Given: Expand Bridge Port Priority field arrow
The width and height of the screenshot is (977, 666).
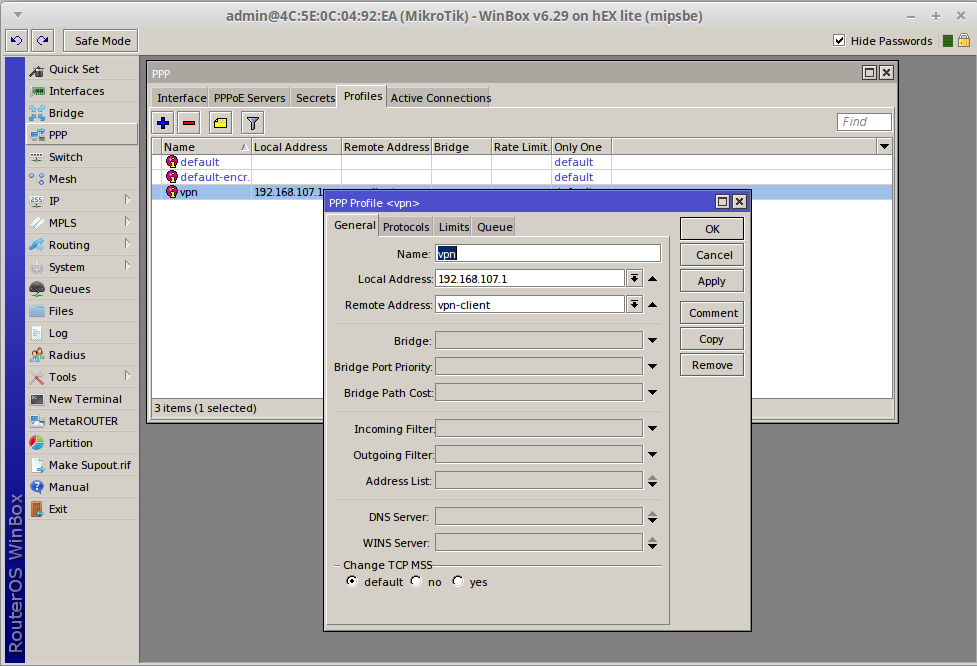Looking at the screenshot, I should click(x=652, y=366).
